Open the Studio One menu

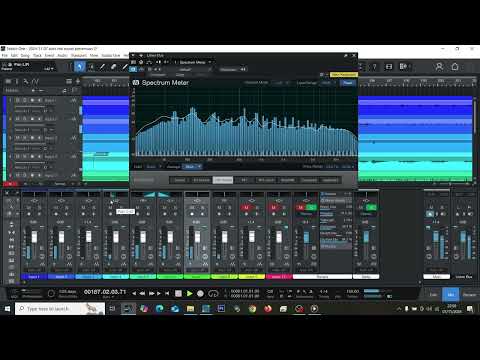tap(111, 55)
